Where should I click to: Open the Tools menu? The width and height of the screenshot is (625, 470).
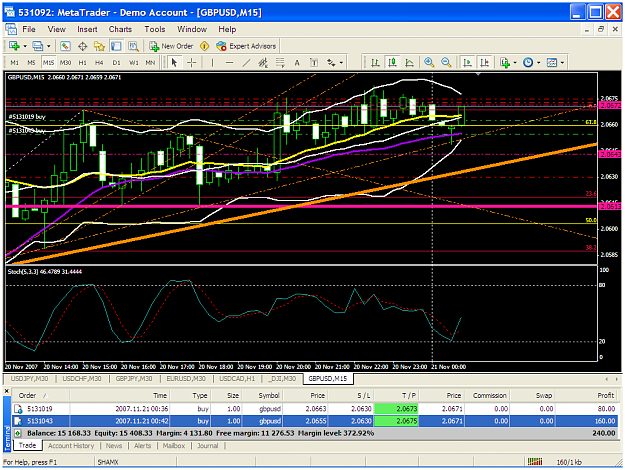155,29
